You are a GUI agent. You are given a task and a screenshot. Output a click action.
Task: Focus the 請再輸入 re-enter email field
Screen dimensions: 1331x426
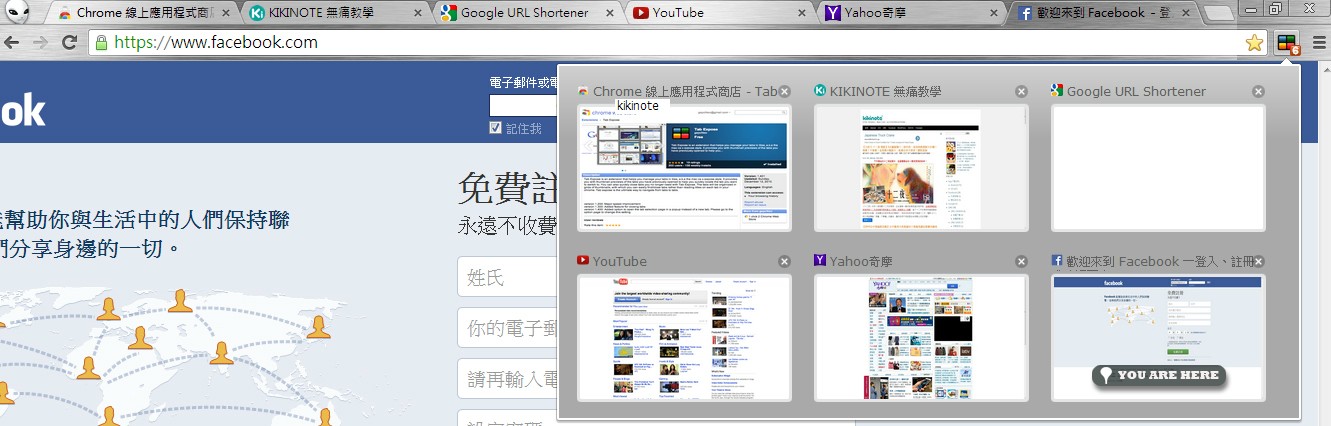click(507, 379)
